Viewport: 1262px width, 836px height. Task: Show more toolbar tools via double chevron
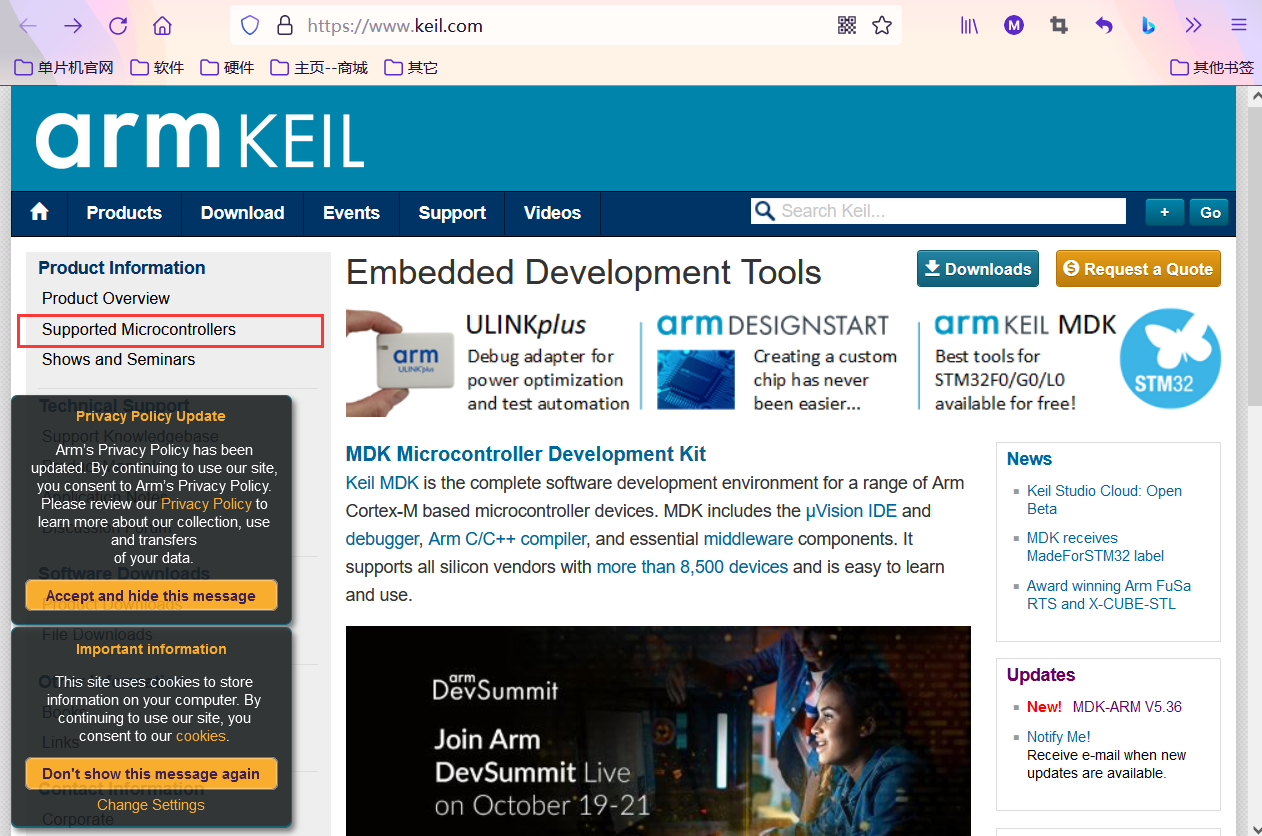pyautogui.click(x=1194, y=25)
